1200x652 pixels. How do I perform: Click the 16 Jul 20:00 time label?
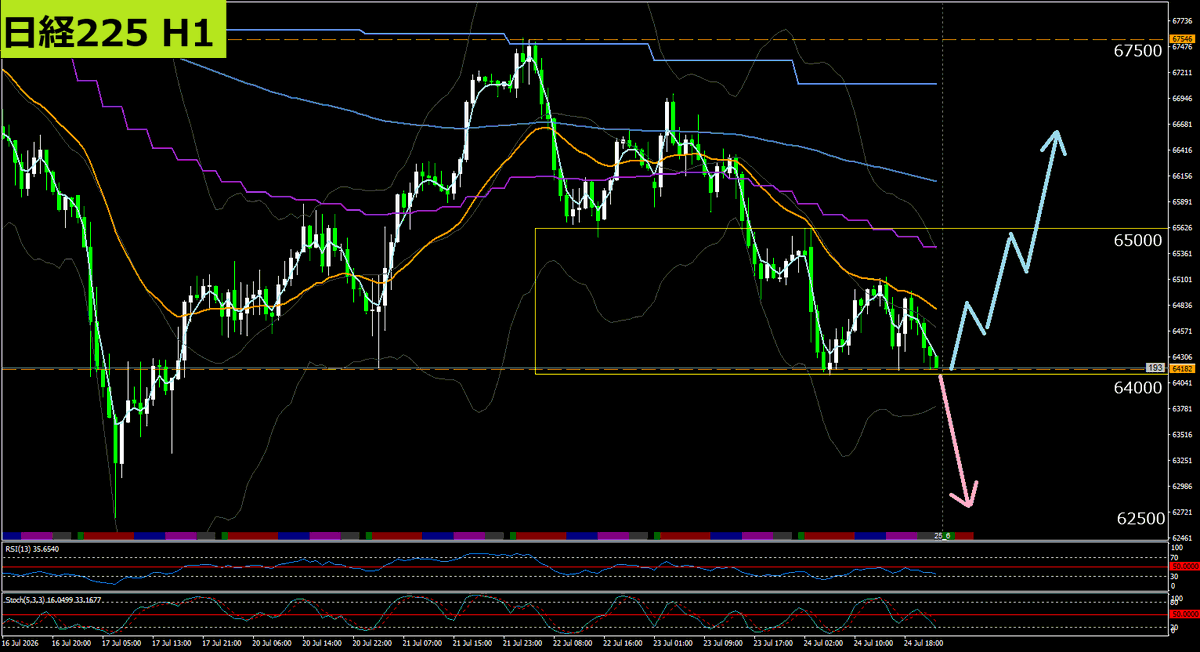pos(72,644)
